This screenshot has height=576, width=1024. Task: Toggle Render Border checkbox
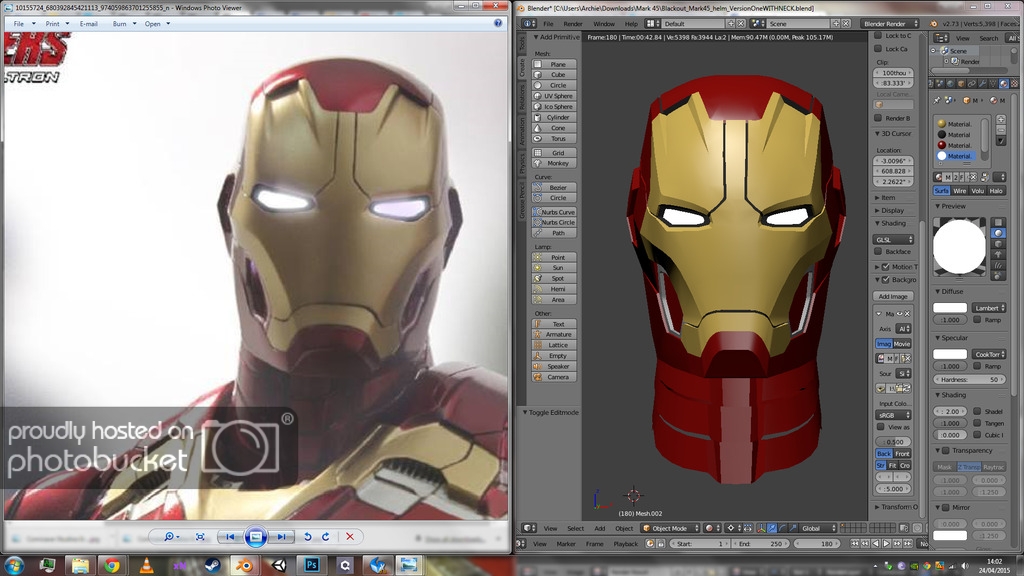pyautogui.click(x=878, y=118)
